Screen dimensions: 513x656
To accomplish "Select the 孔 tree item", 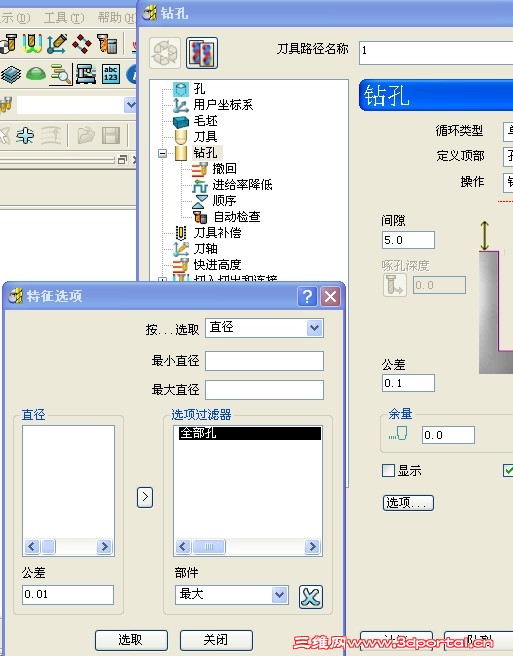I will (199, 89).
